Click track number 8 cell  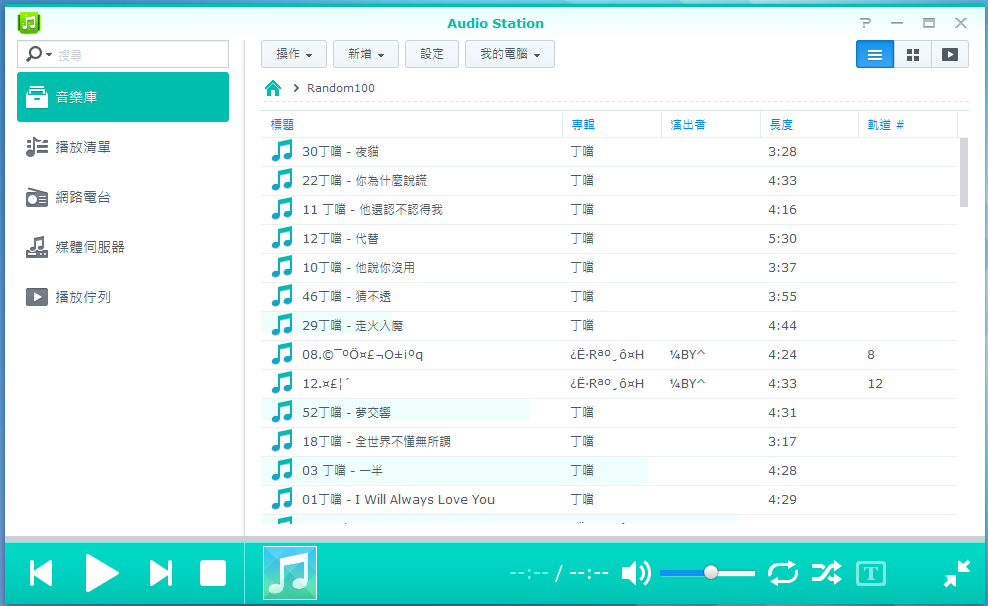871,355
